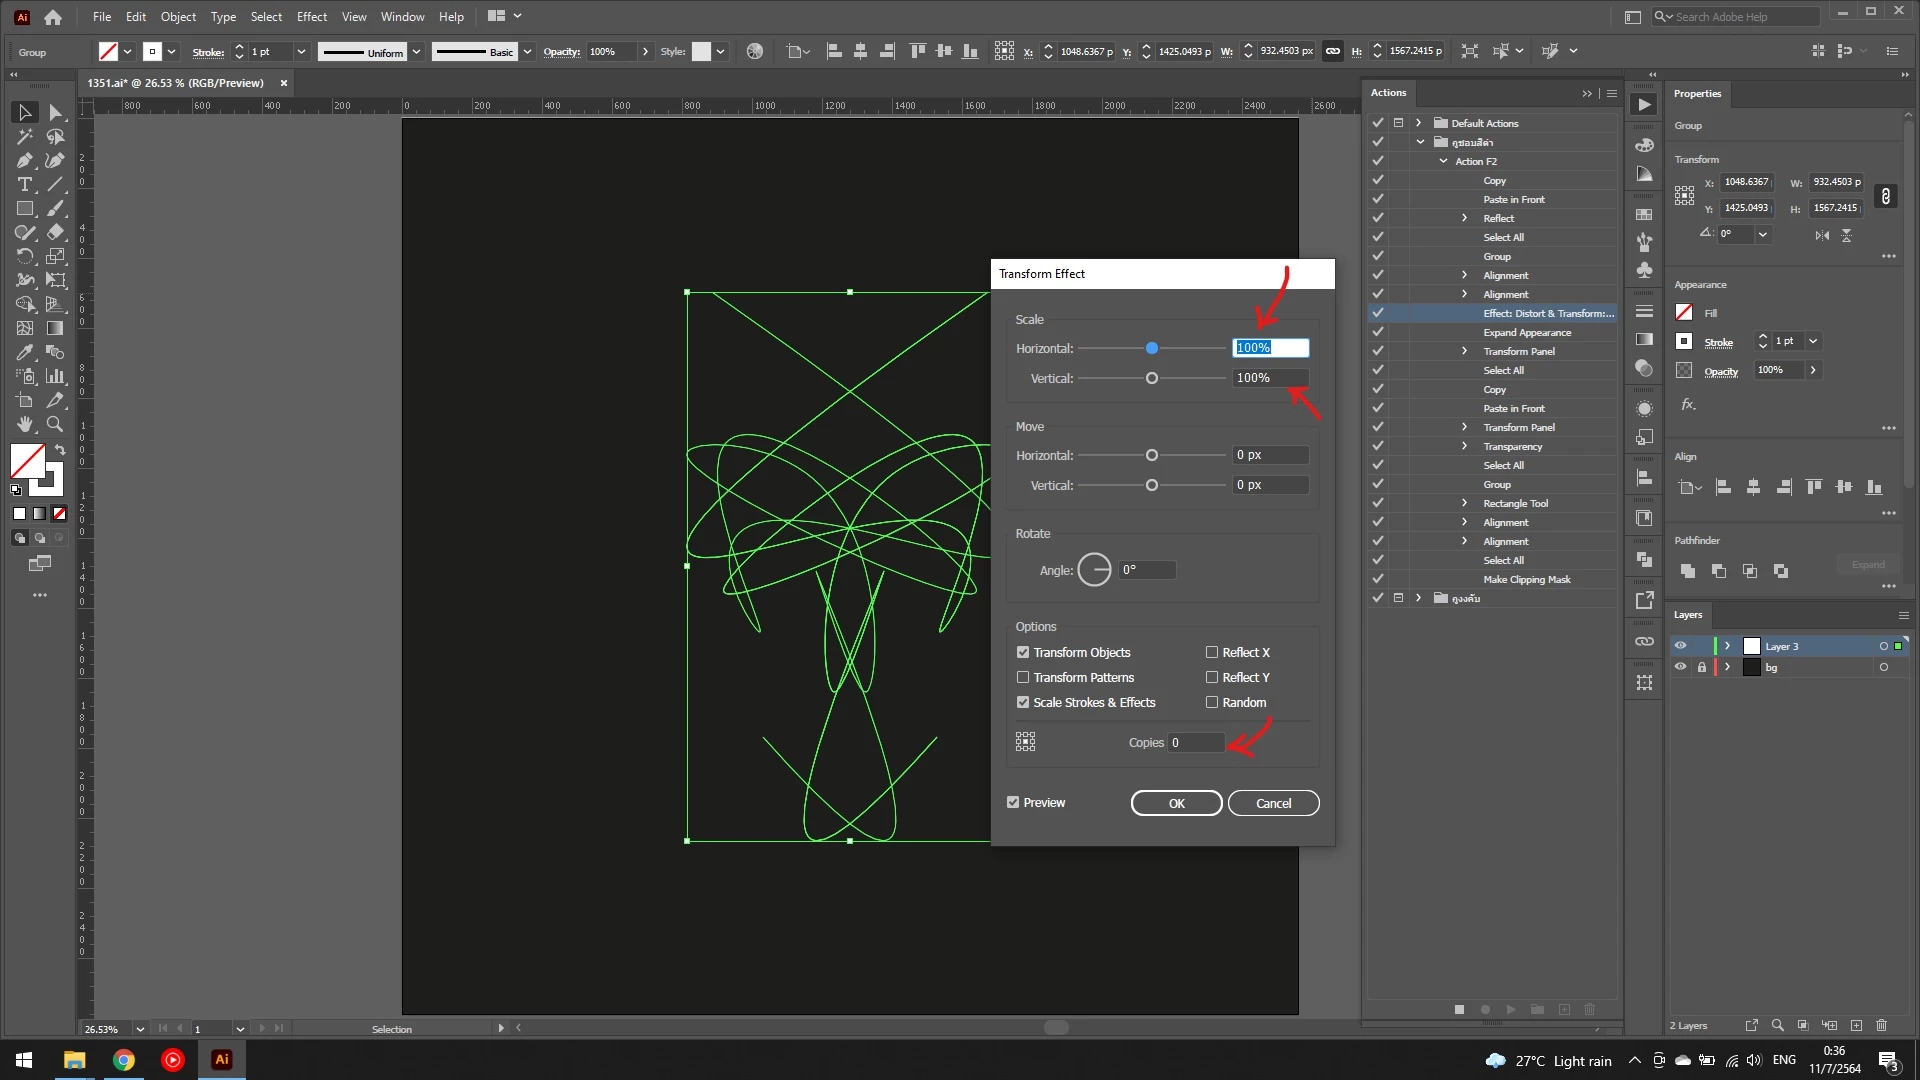The height and width of the screenshot is (1080, 1920).
Task: Click the Hand tool
Action: click(24, 424)
